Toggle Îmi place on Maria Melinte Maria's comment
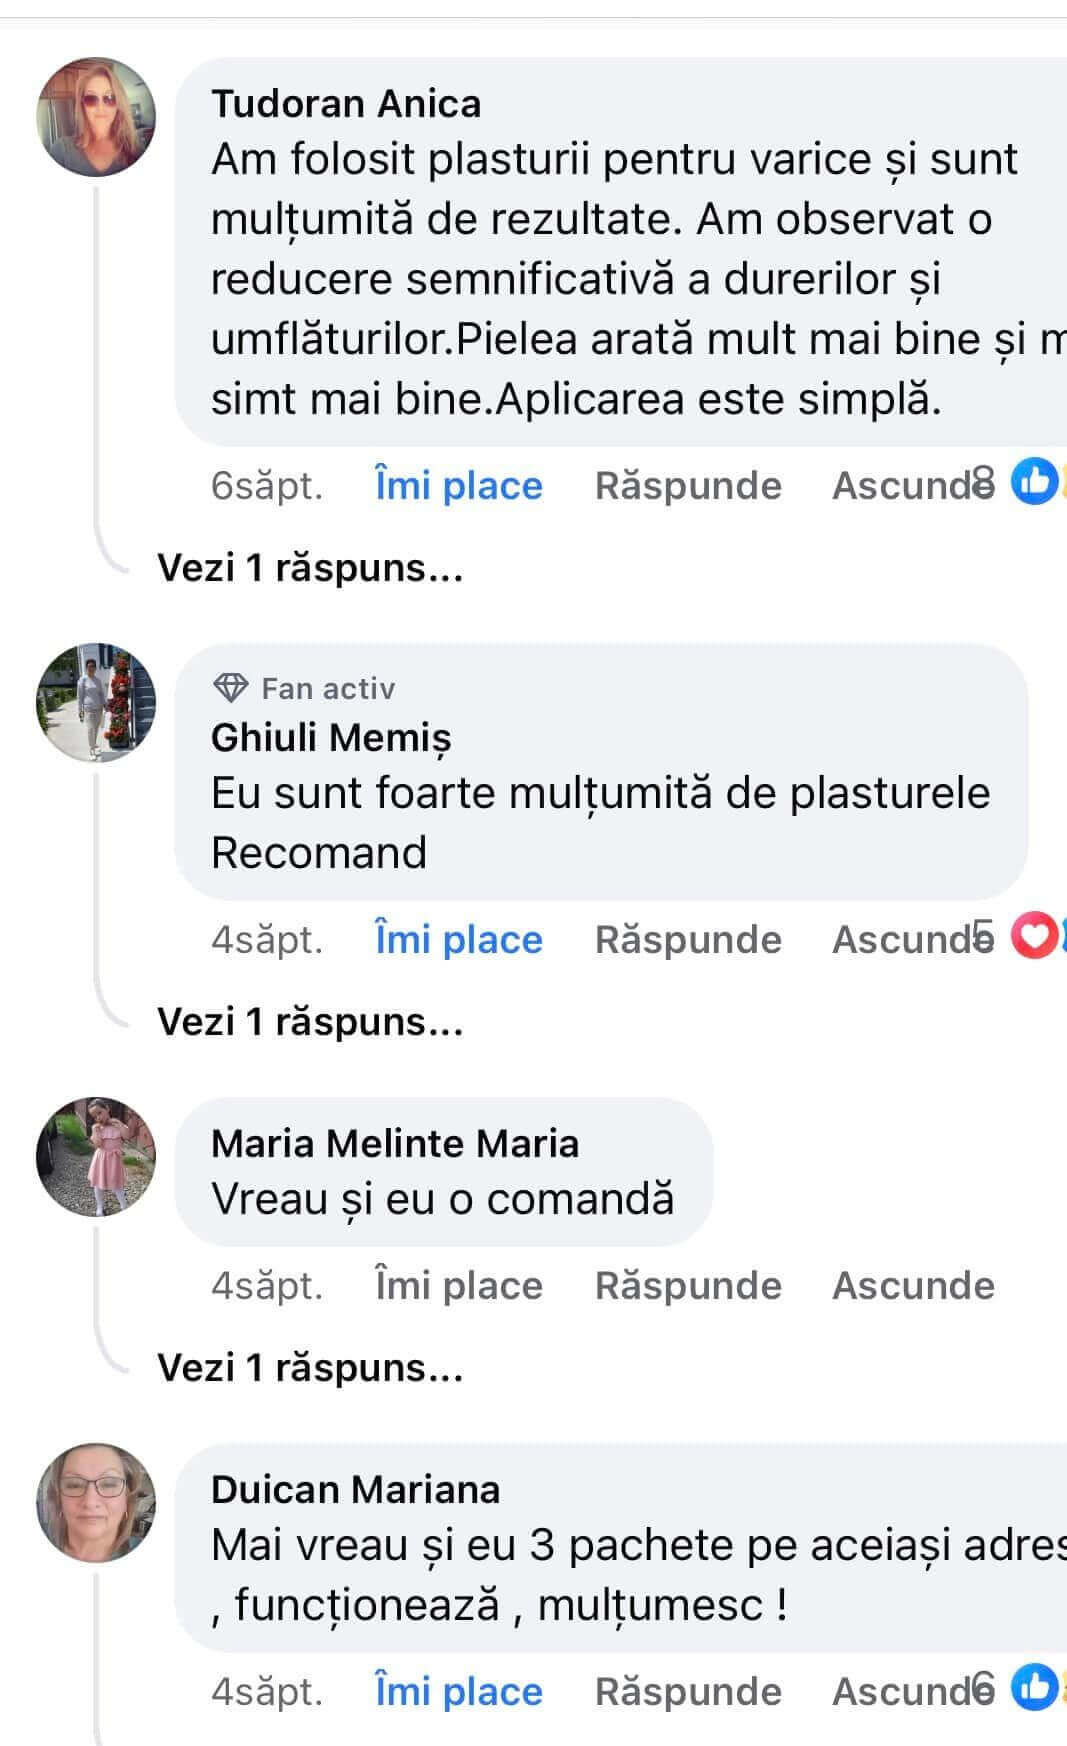 458,1286
